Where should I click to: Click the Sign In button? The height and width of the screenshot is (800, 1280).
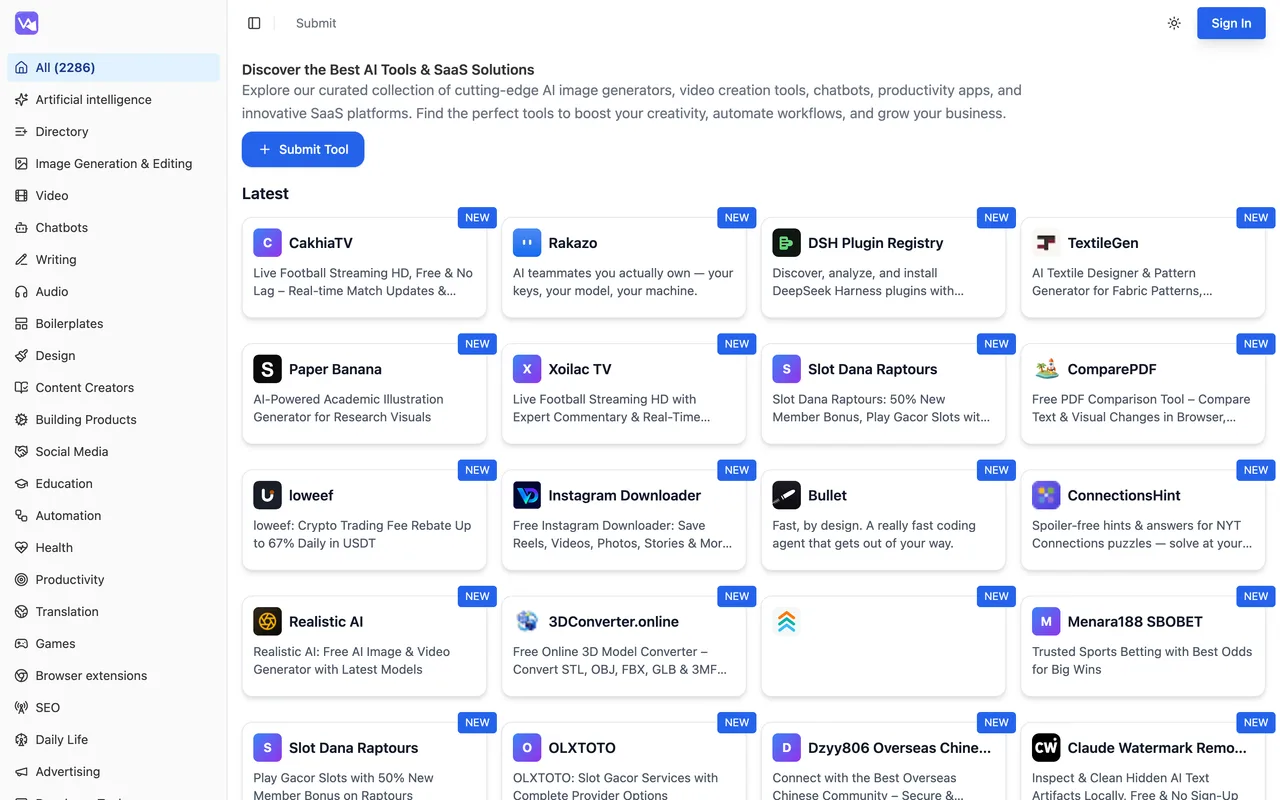(x=1231, y=23)
